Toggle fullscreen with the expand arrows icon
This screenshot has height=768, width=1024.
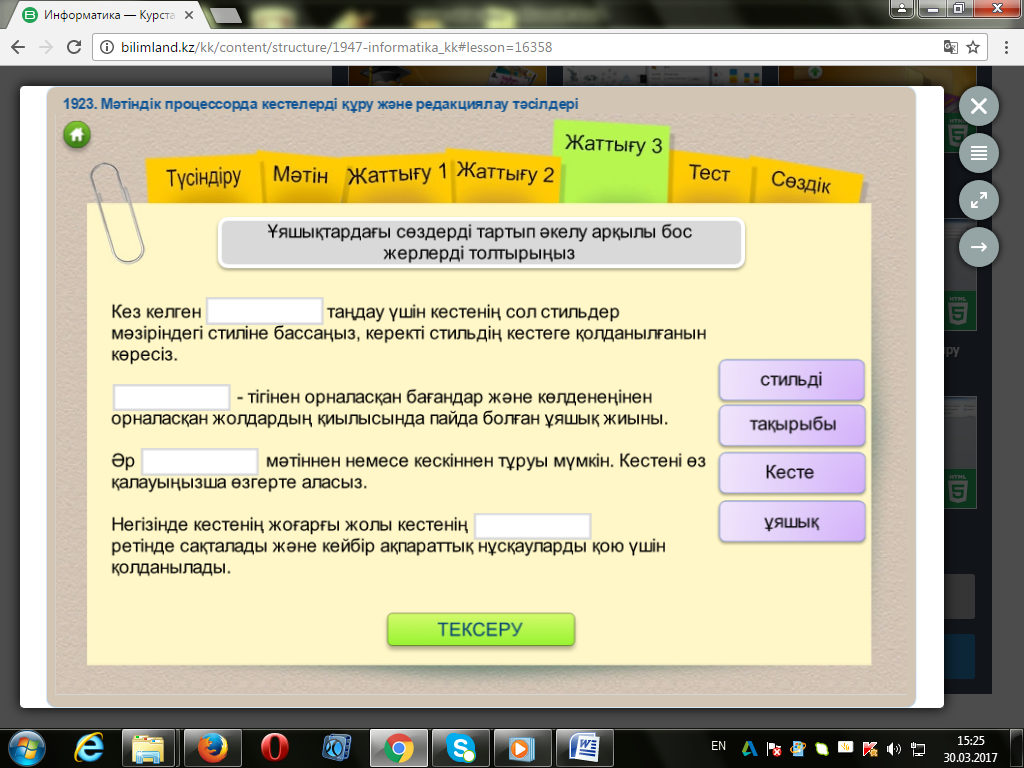pyautogui.click(x=978, y=200)
